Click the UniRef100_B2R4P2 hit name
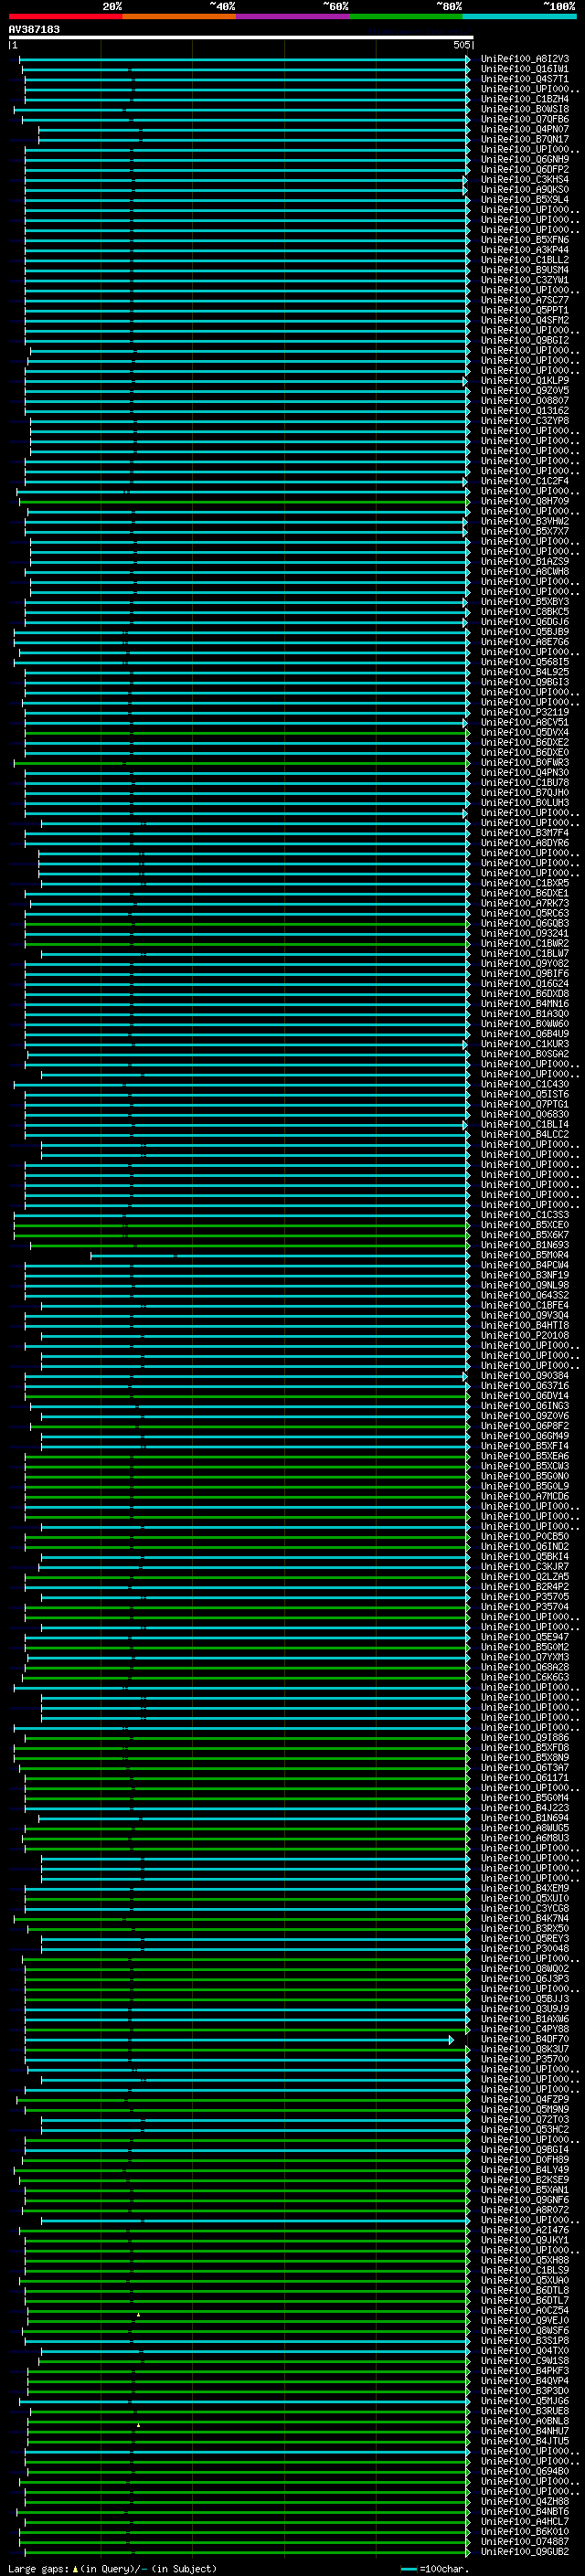Image resolution: width=585 pixels, height=2576 pixels. [525, 1586]
